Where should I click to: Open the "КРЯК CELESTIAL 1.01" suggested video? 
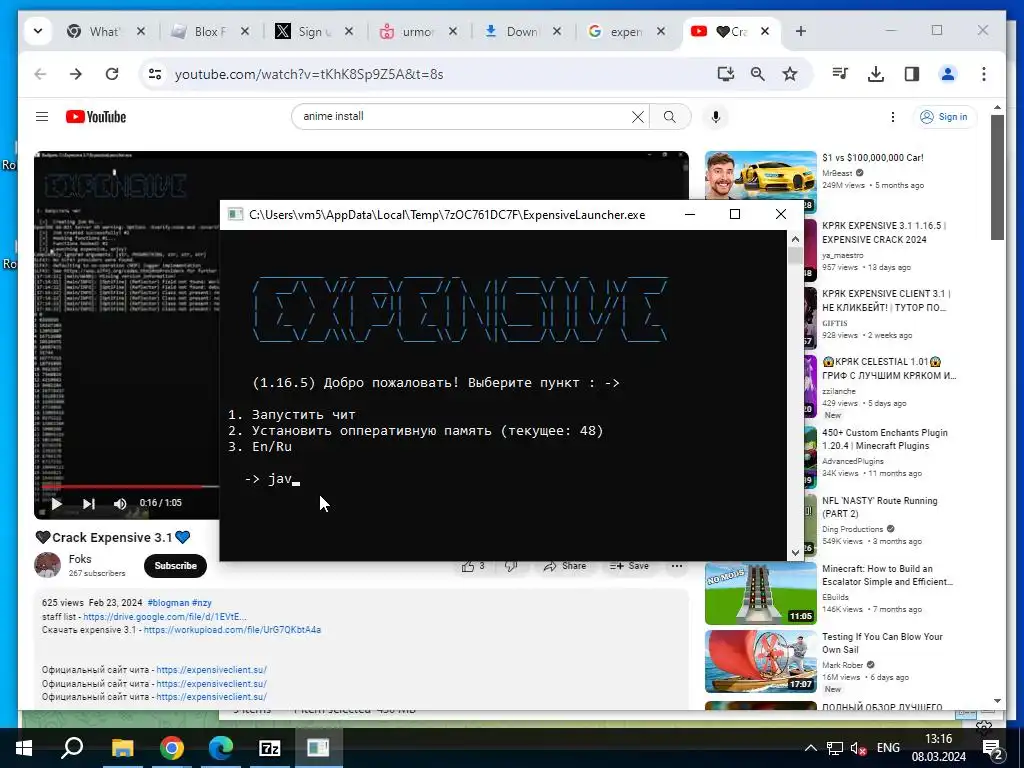coord(888,368)
